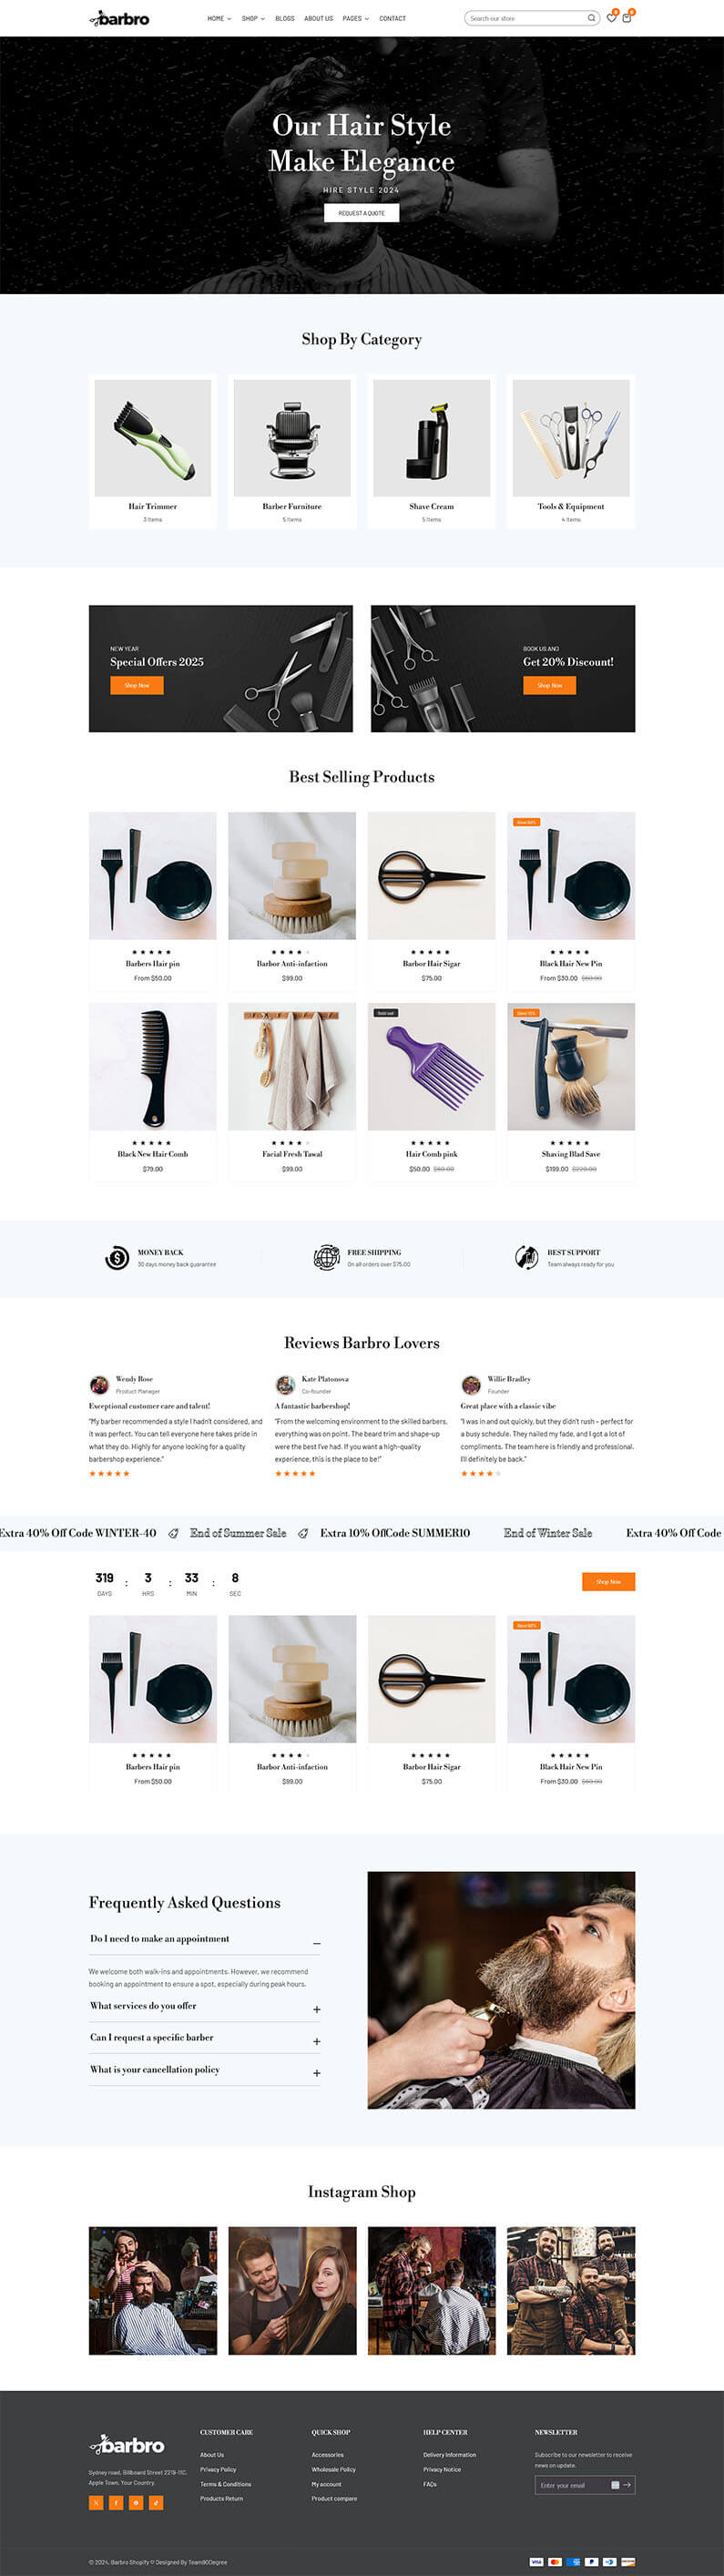Open the TikTok social icon in footer

(156, 2503)
